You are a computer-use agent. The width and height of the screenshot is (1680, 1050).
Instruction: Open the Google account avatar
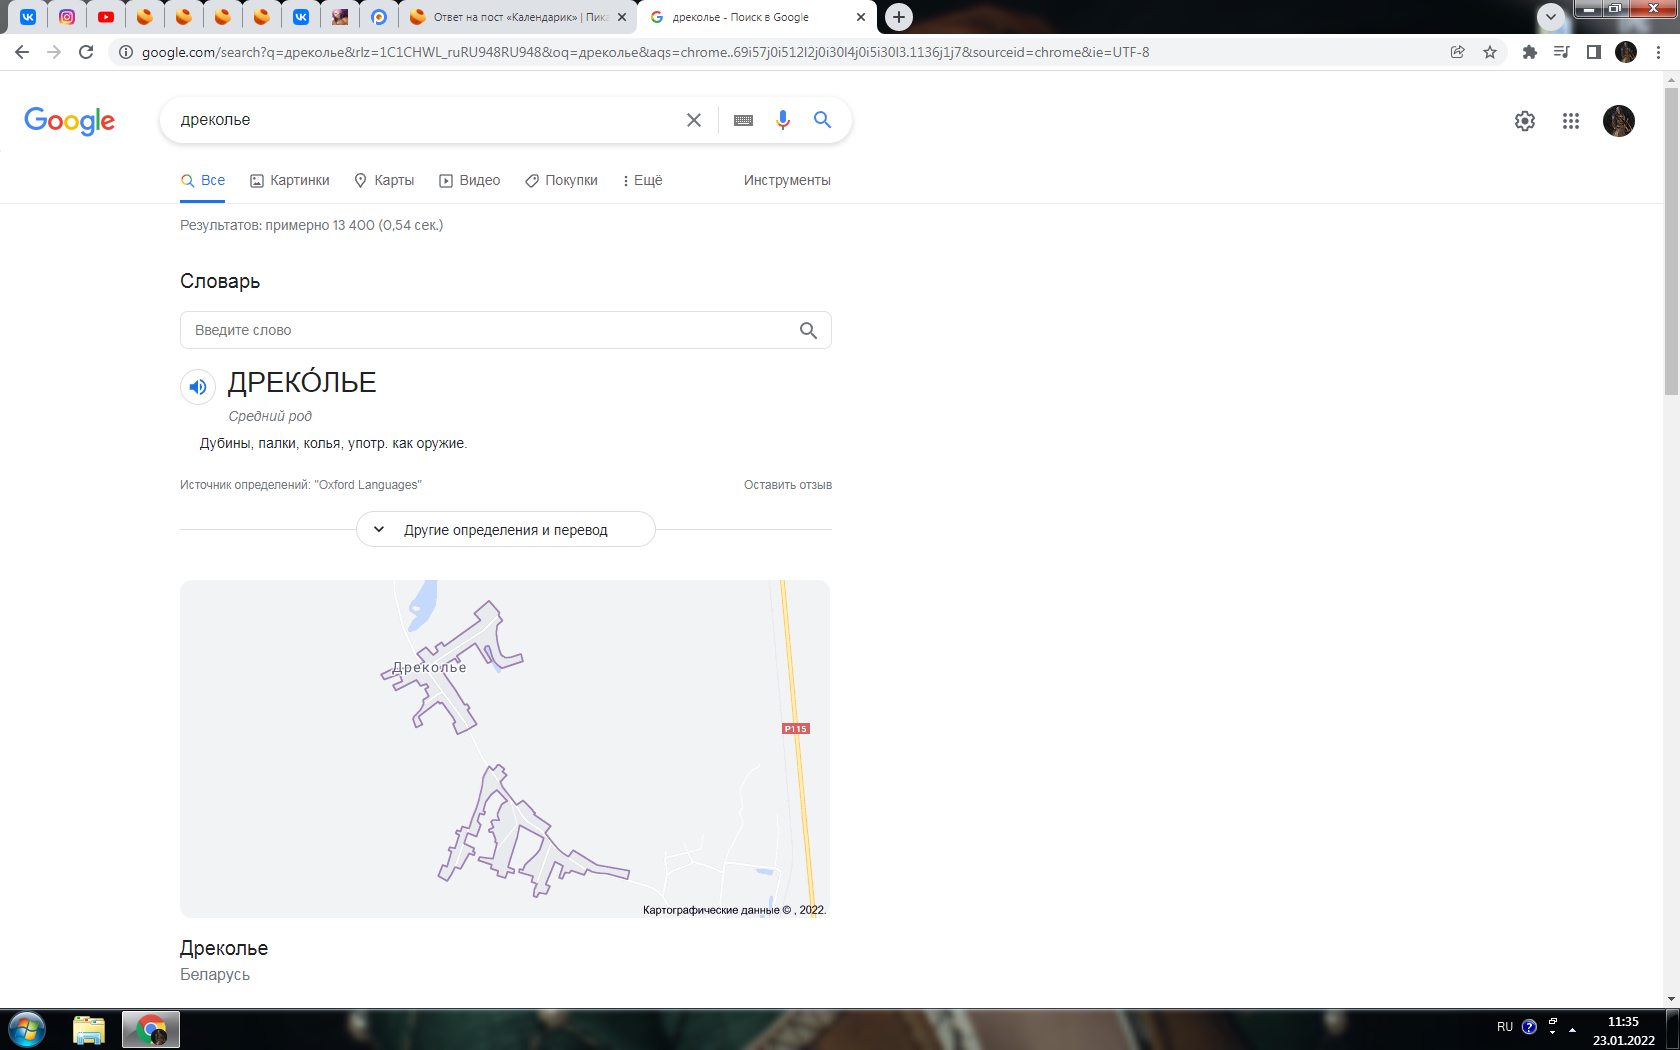(1619, 121)
